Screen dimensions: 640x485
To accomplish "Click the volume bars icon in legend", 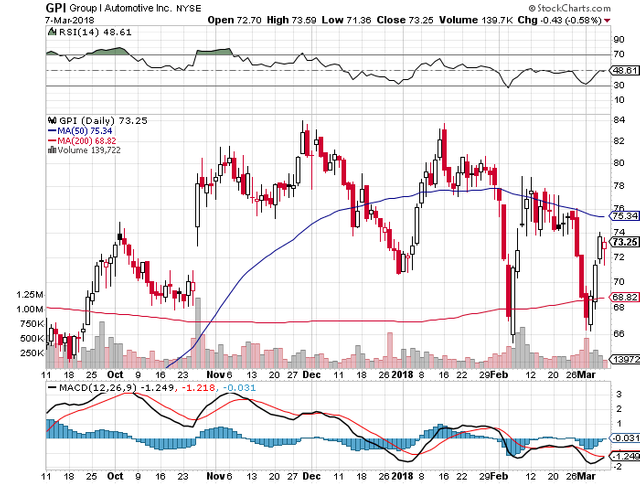I will pyautogui.click(x=52, y=150).
